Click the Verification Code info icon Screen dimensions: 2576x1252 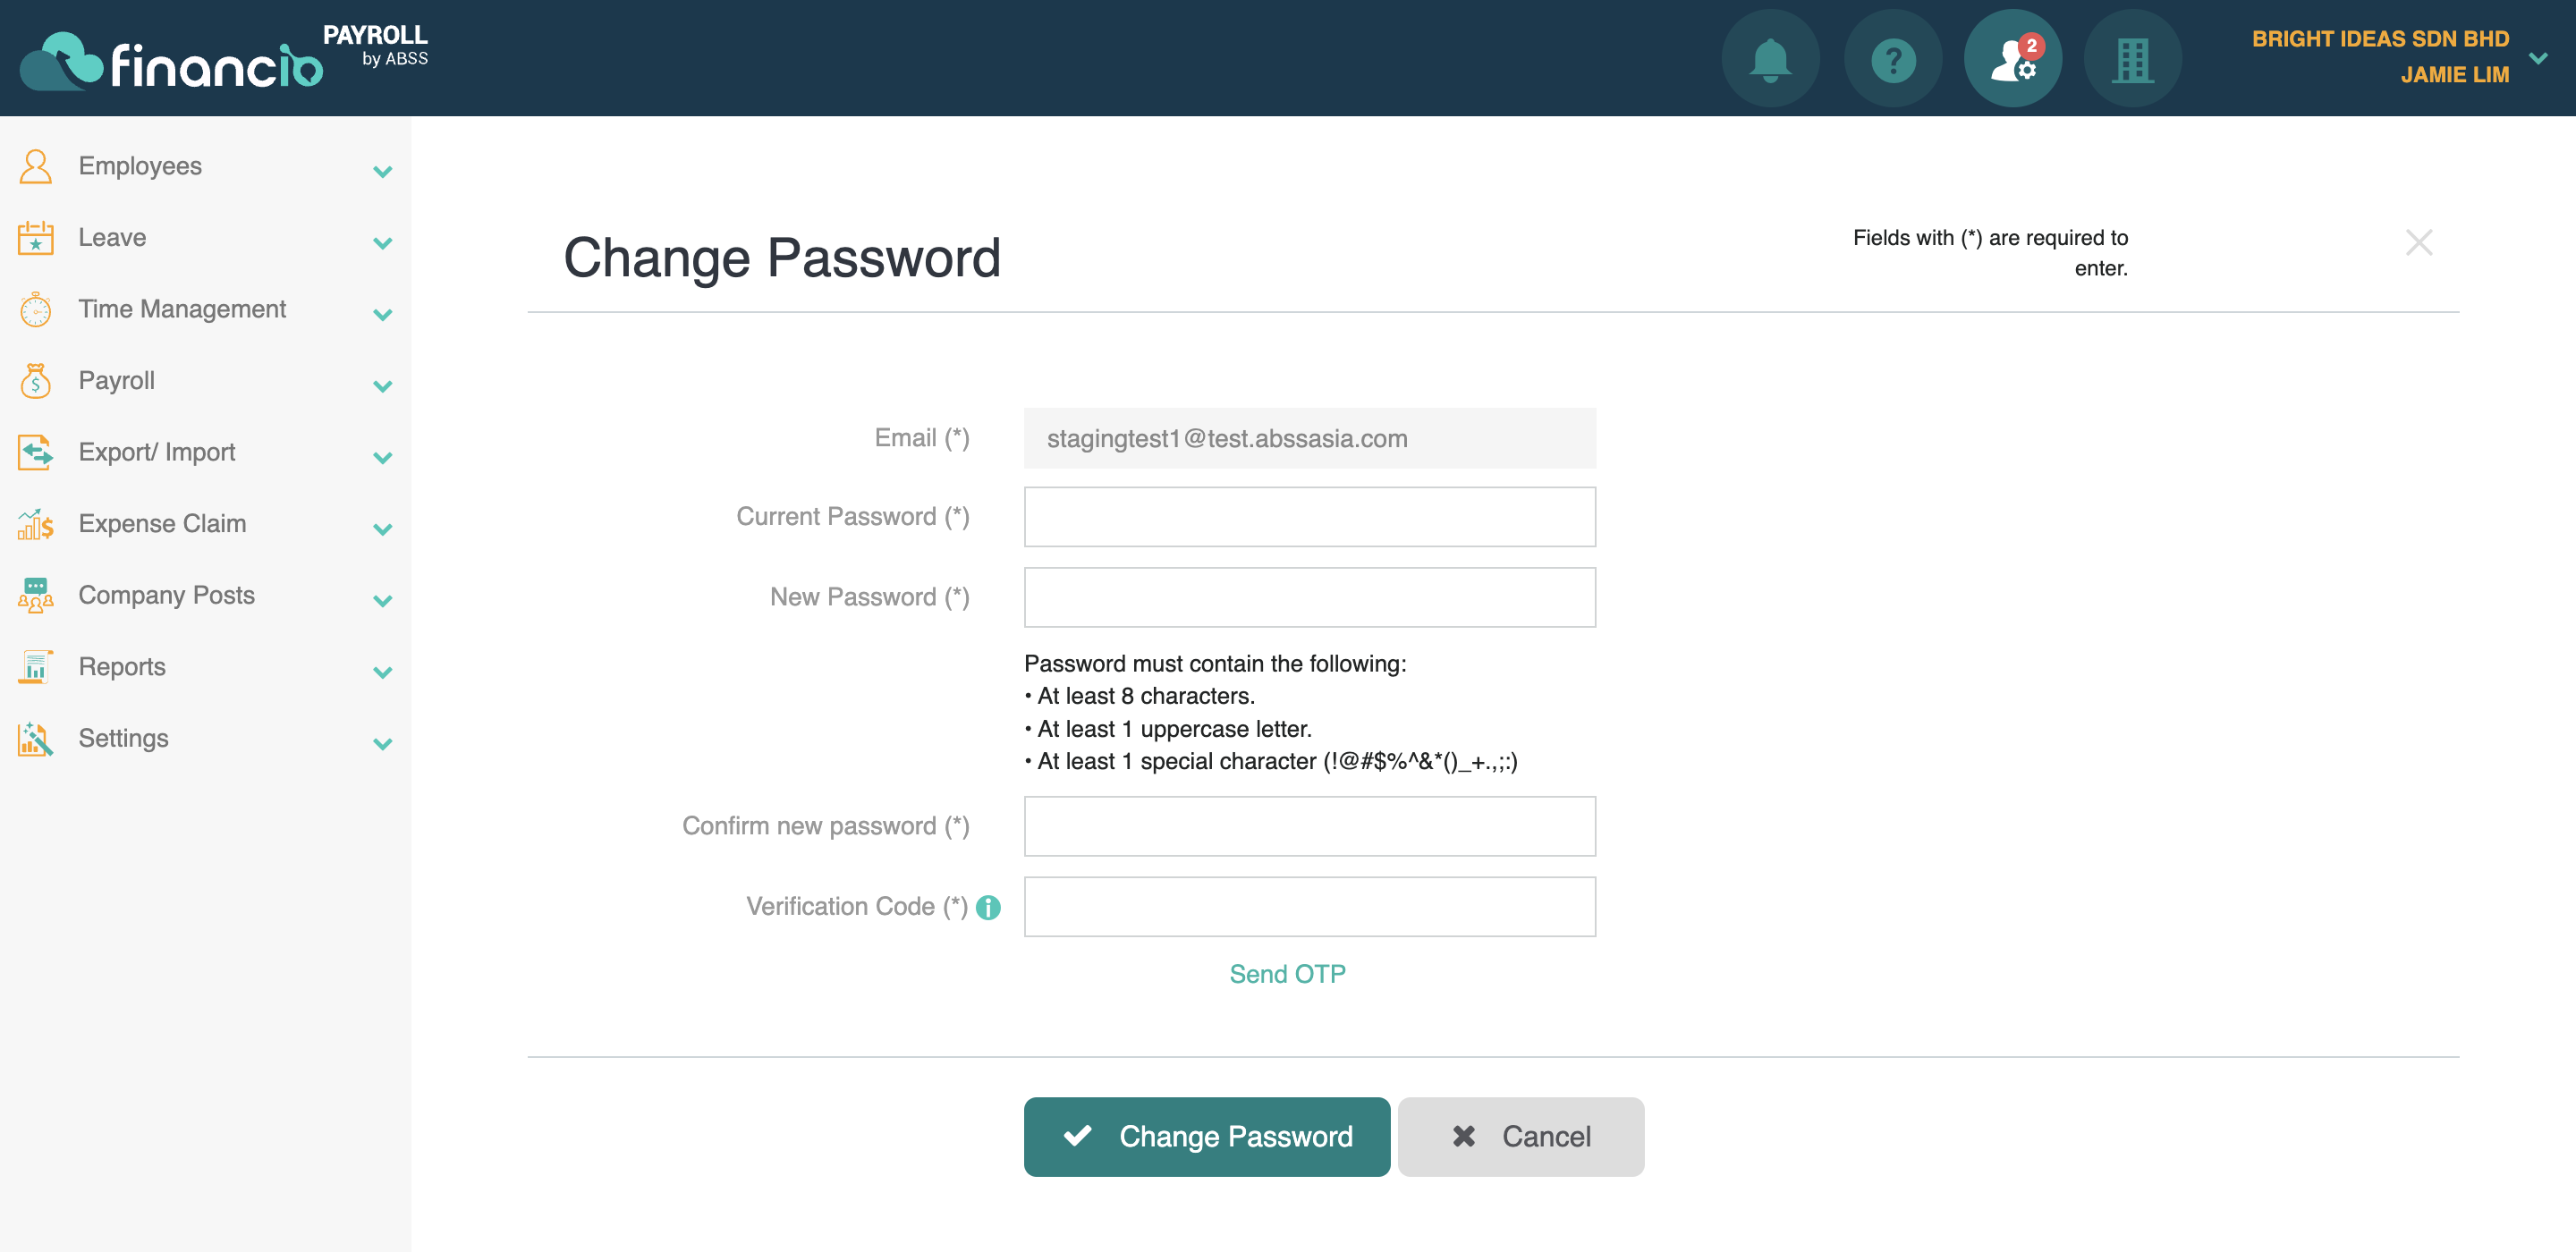coord(988,907)
